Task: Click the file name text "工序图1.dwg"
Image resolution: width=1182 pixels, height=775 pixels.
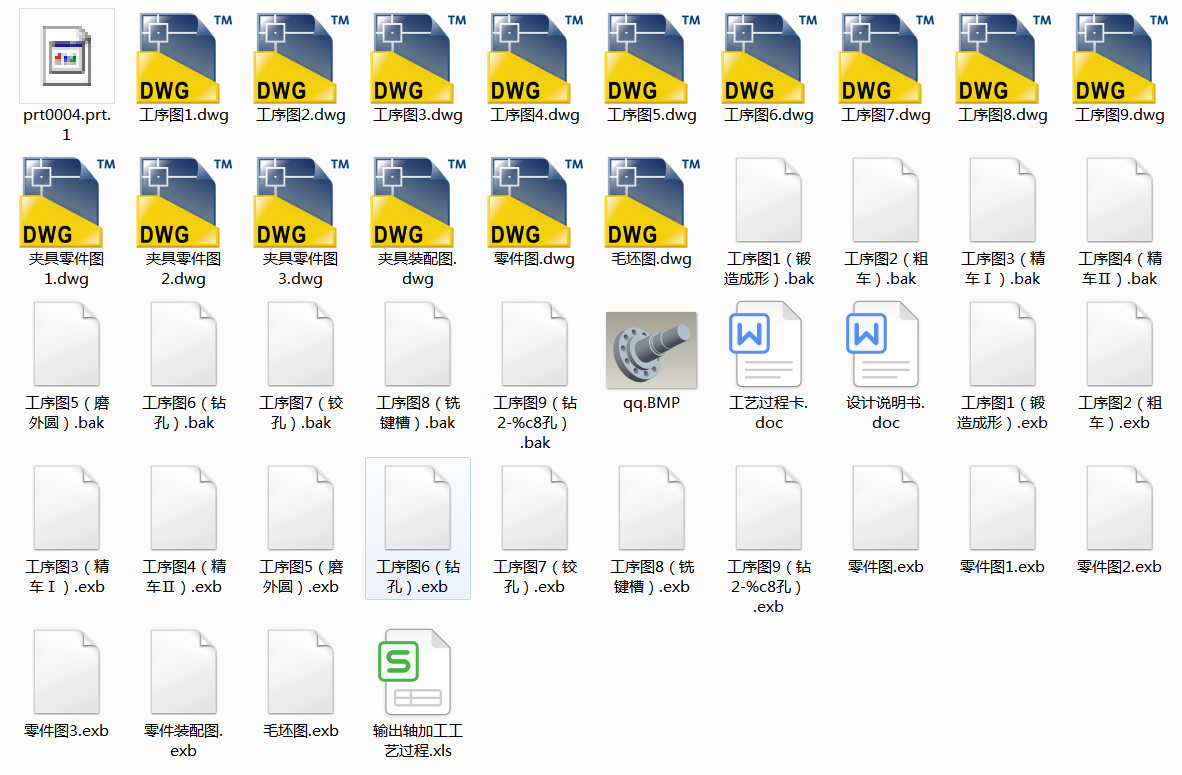Action: click(x=184, y=115)
